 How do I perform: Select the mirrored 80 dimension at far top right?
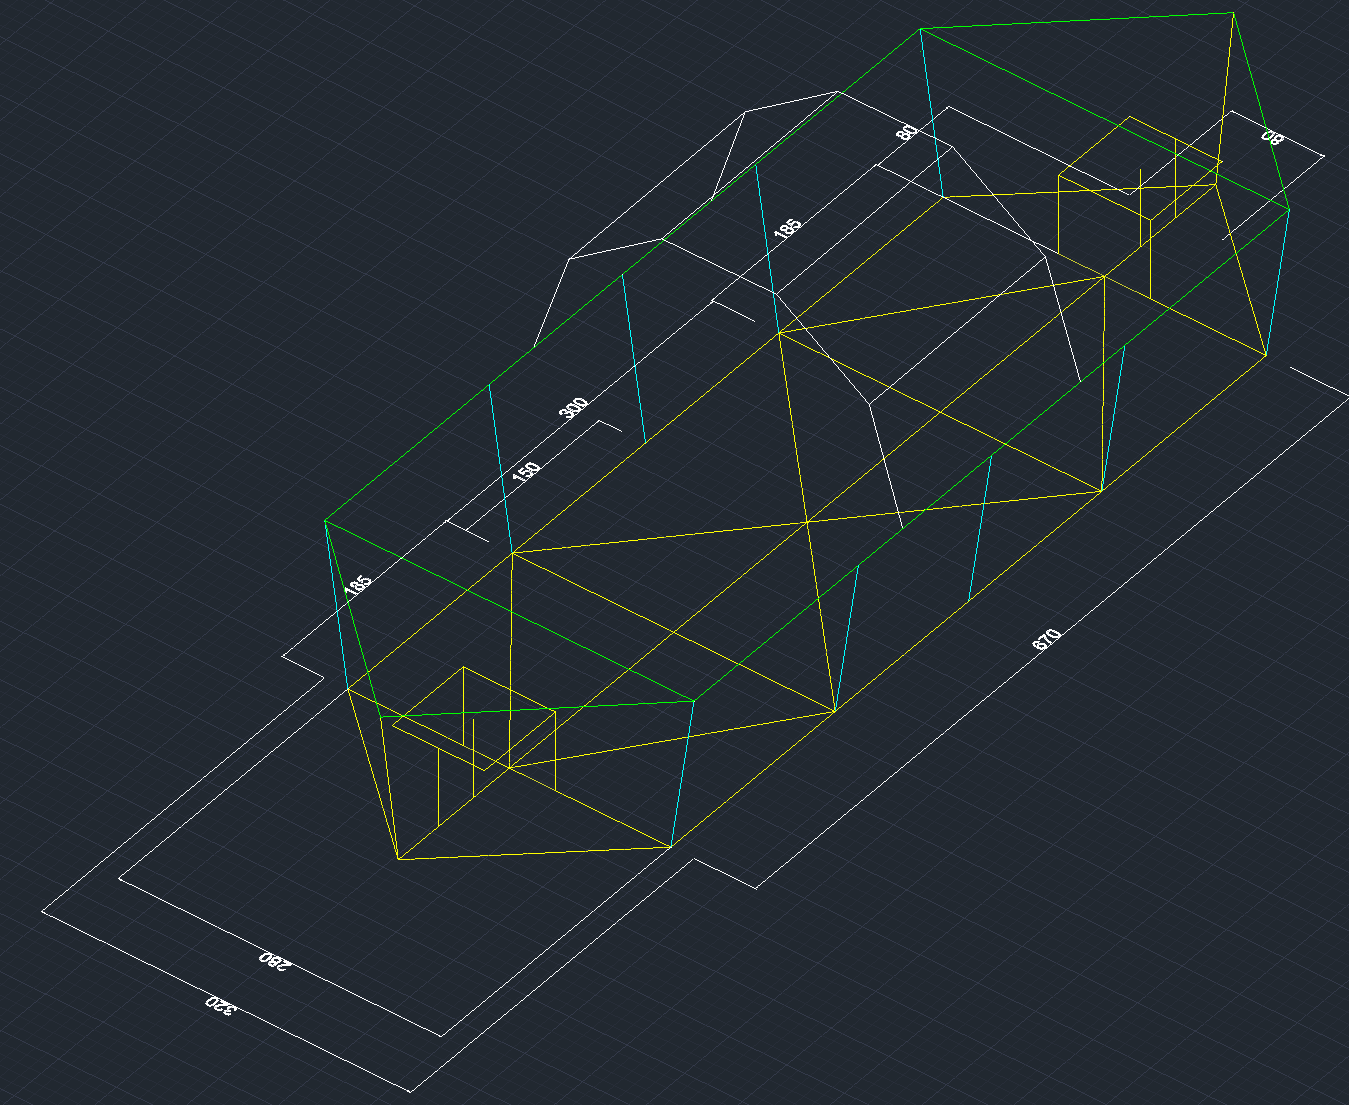coord(1271,137)
